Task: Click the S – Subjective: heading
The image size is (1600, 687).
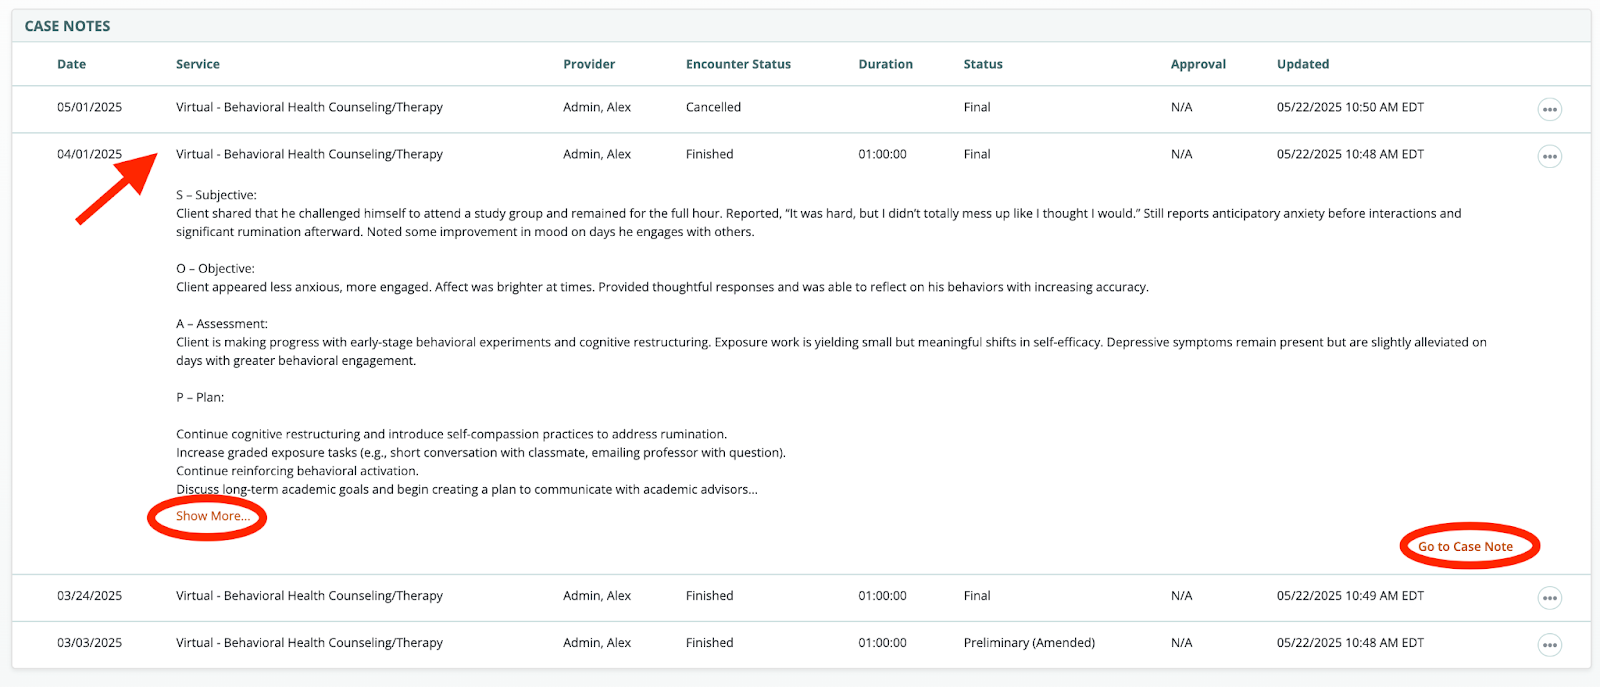Action: click(x=216, y=195)
